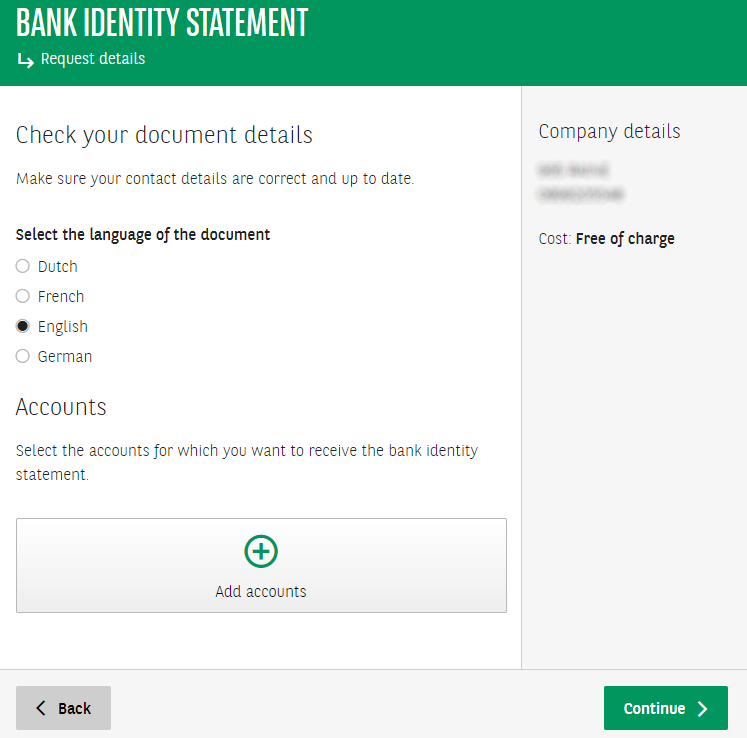Click the "French" option label

tap(61, 297)
